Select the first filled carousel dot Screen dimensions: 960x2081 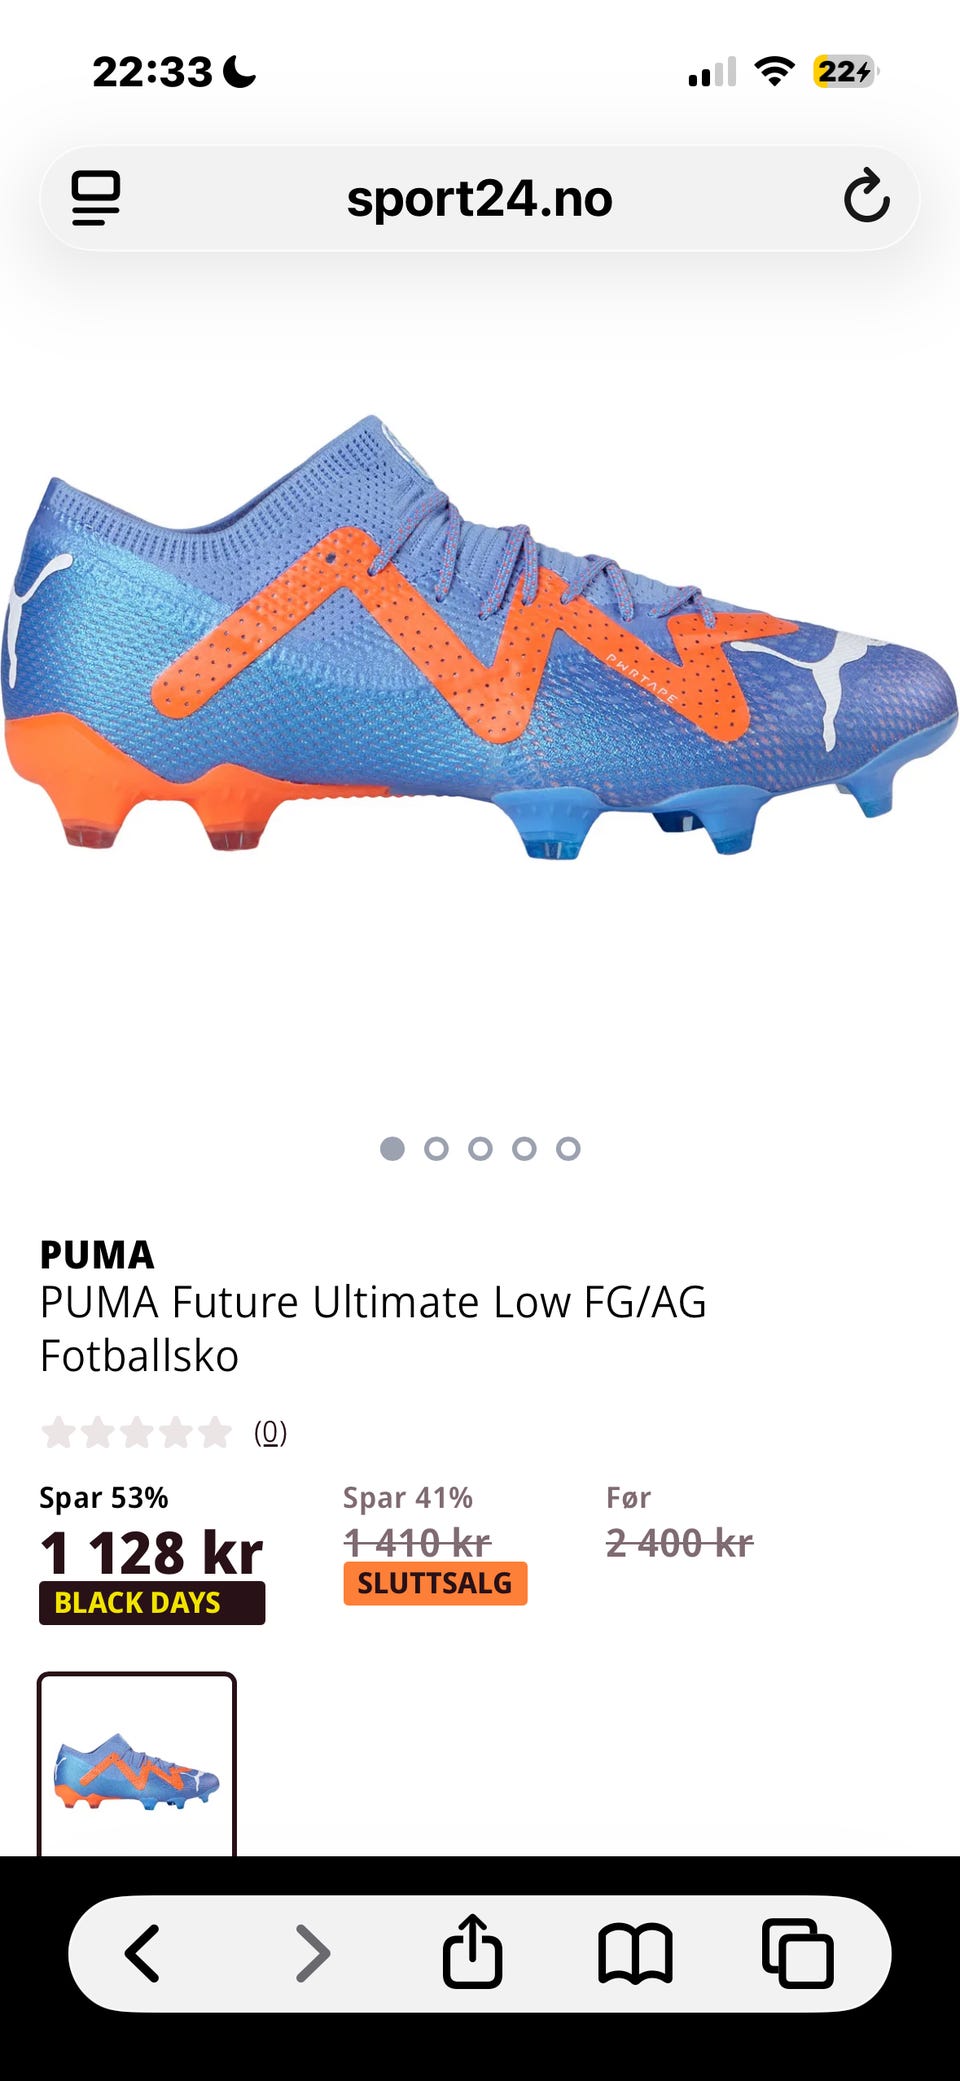coord(392,1148)
